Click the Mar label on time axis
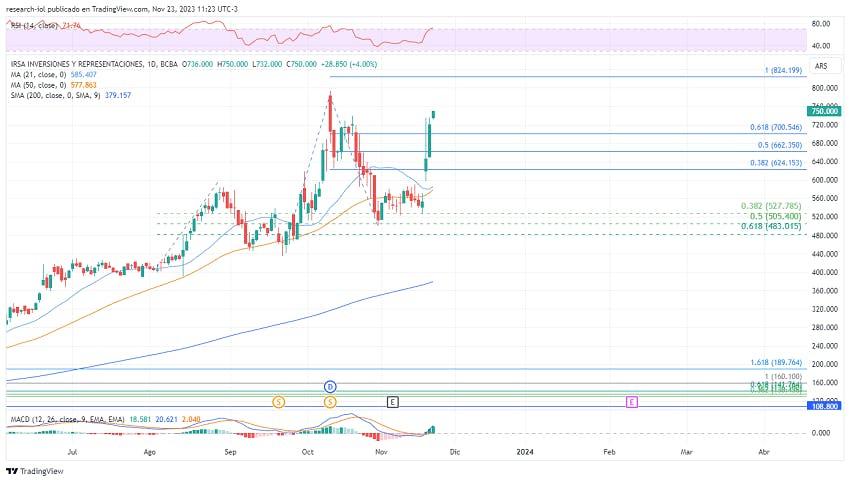 click(x=686, y=452)
